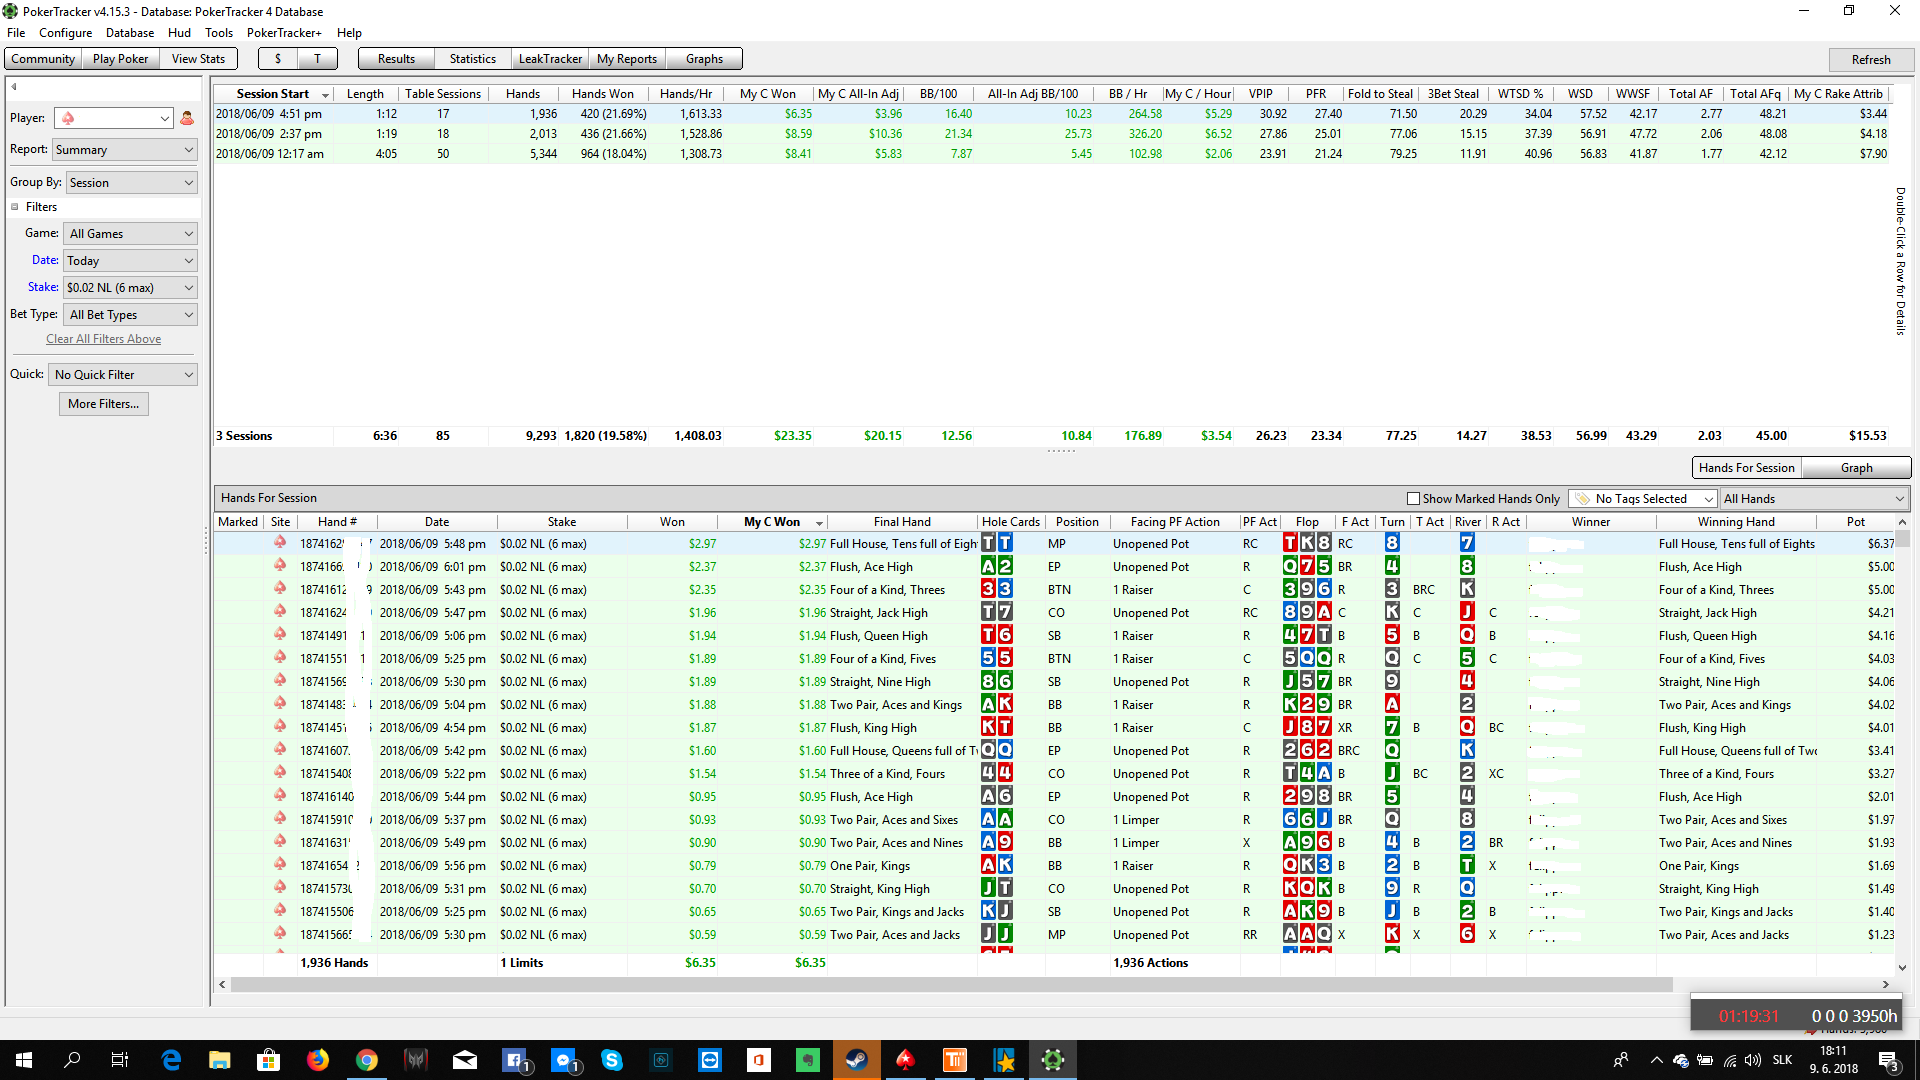
Task: Collapse the left sidebar panel arrow
Action: coord(14,87)
